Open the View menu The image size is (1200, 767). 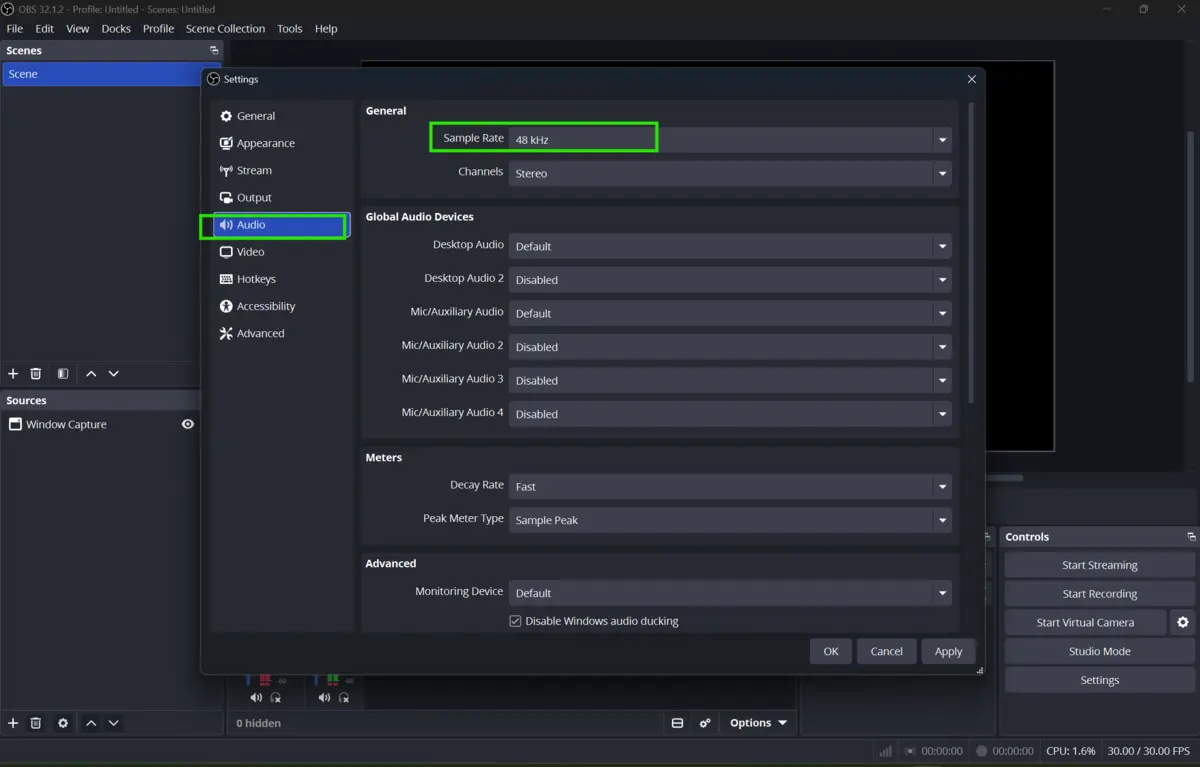[x=77, y=29]
